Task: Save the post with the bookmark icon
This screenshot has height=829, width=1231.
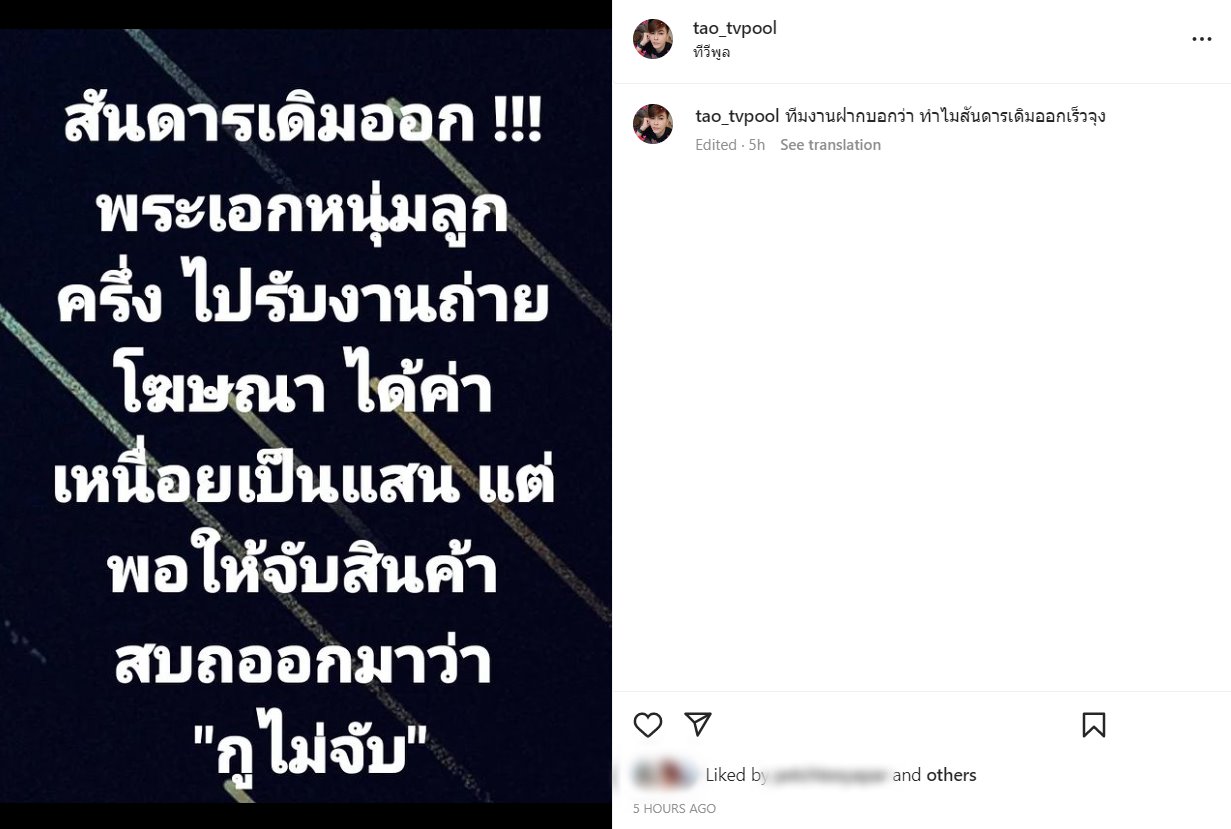Action: pyautogui.click(x=1094, y=725)
